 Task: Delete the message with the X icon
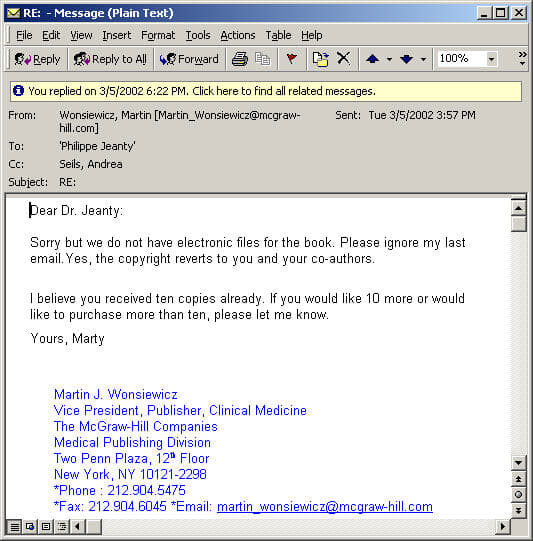(x=343, y=59)
